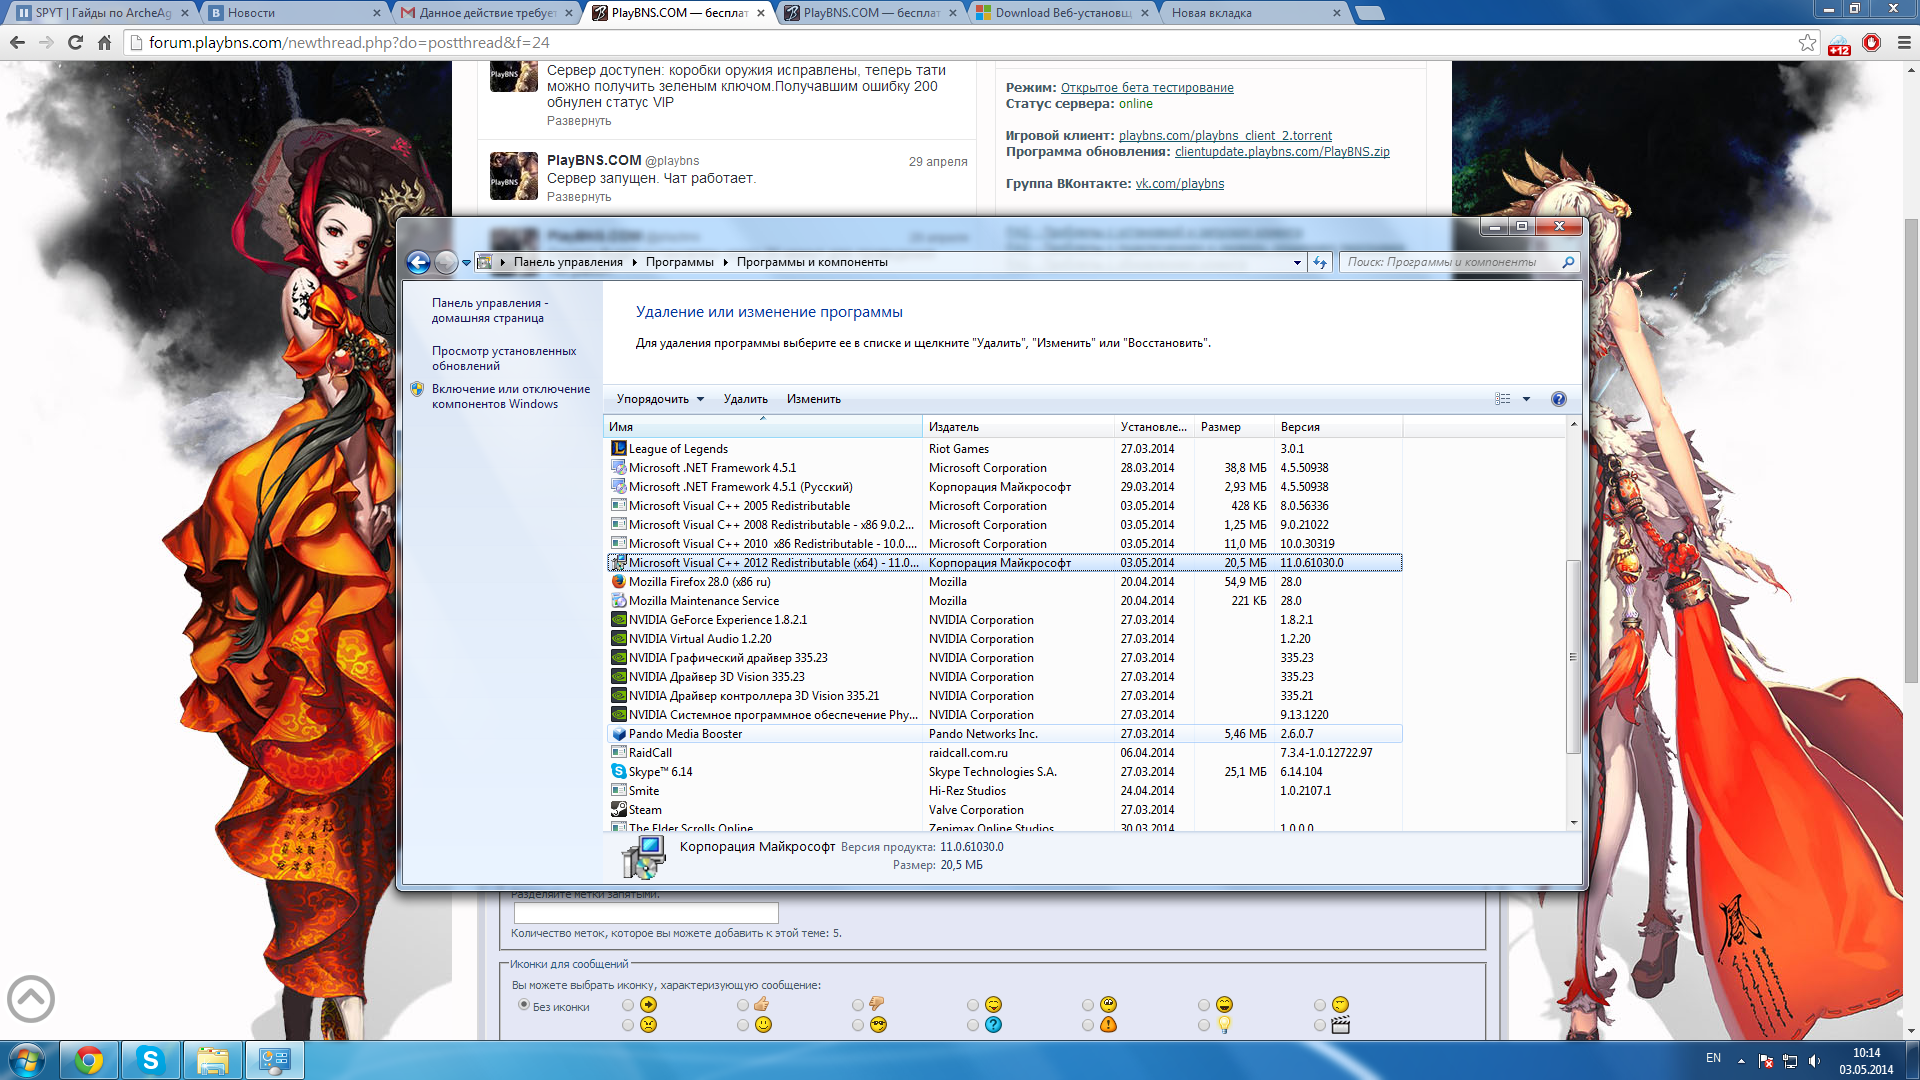Click the scroll-to-top circle arrow on the forum page
Viewport: 1920px width, 1080px height.
click(x=31, y=998)
